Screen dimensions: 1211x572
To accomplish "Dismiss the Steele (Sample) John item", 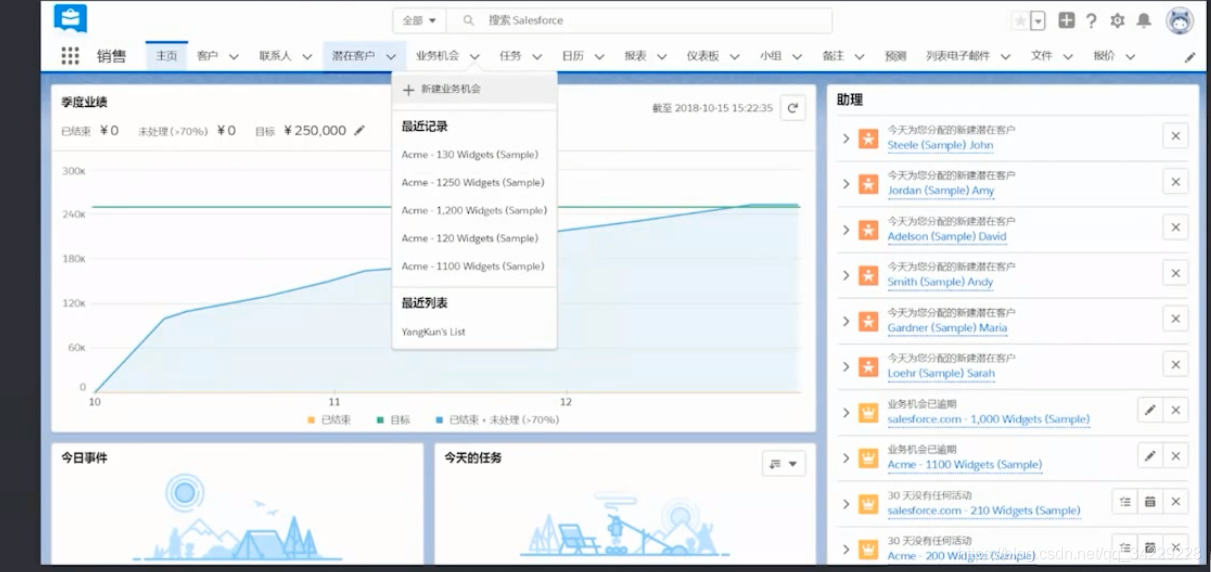I will pos(1175,136).
